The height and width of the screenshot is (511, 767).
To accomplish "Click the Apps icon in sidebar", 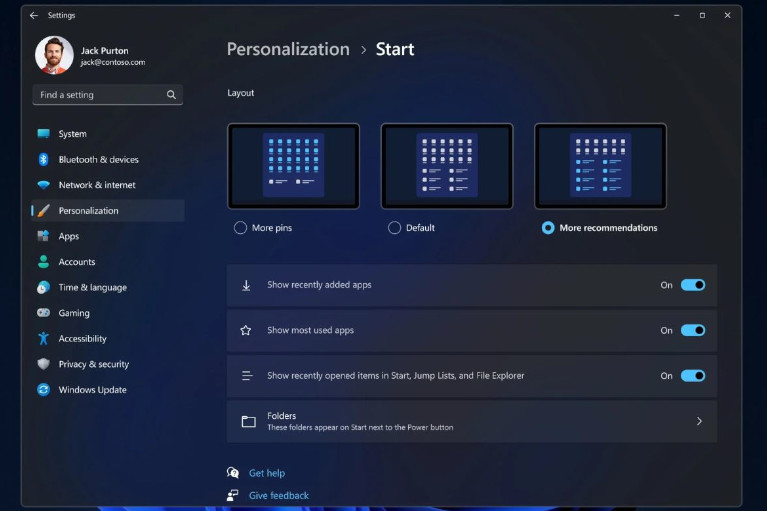I will pyautogui.click(x=44, y=236).
